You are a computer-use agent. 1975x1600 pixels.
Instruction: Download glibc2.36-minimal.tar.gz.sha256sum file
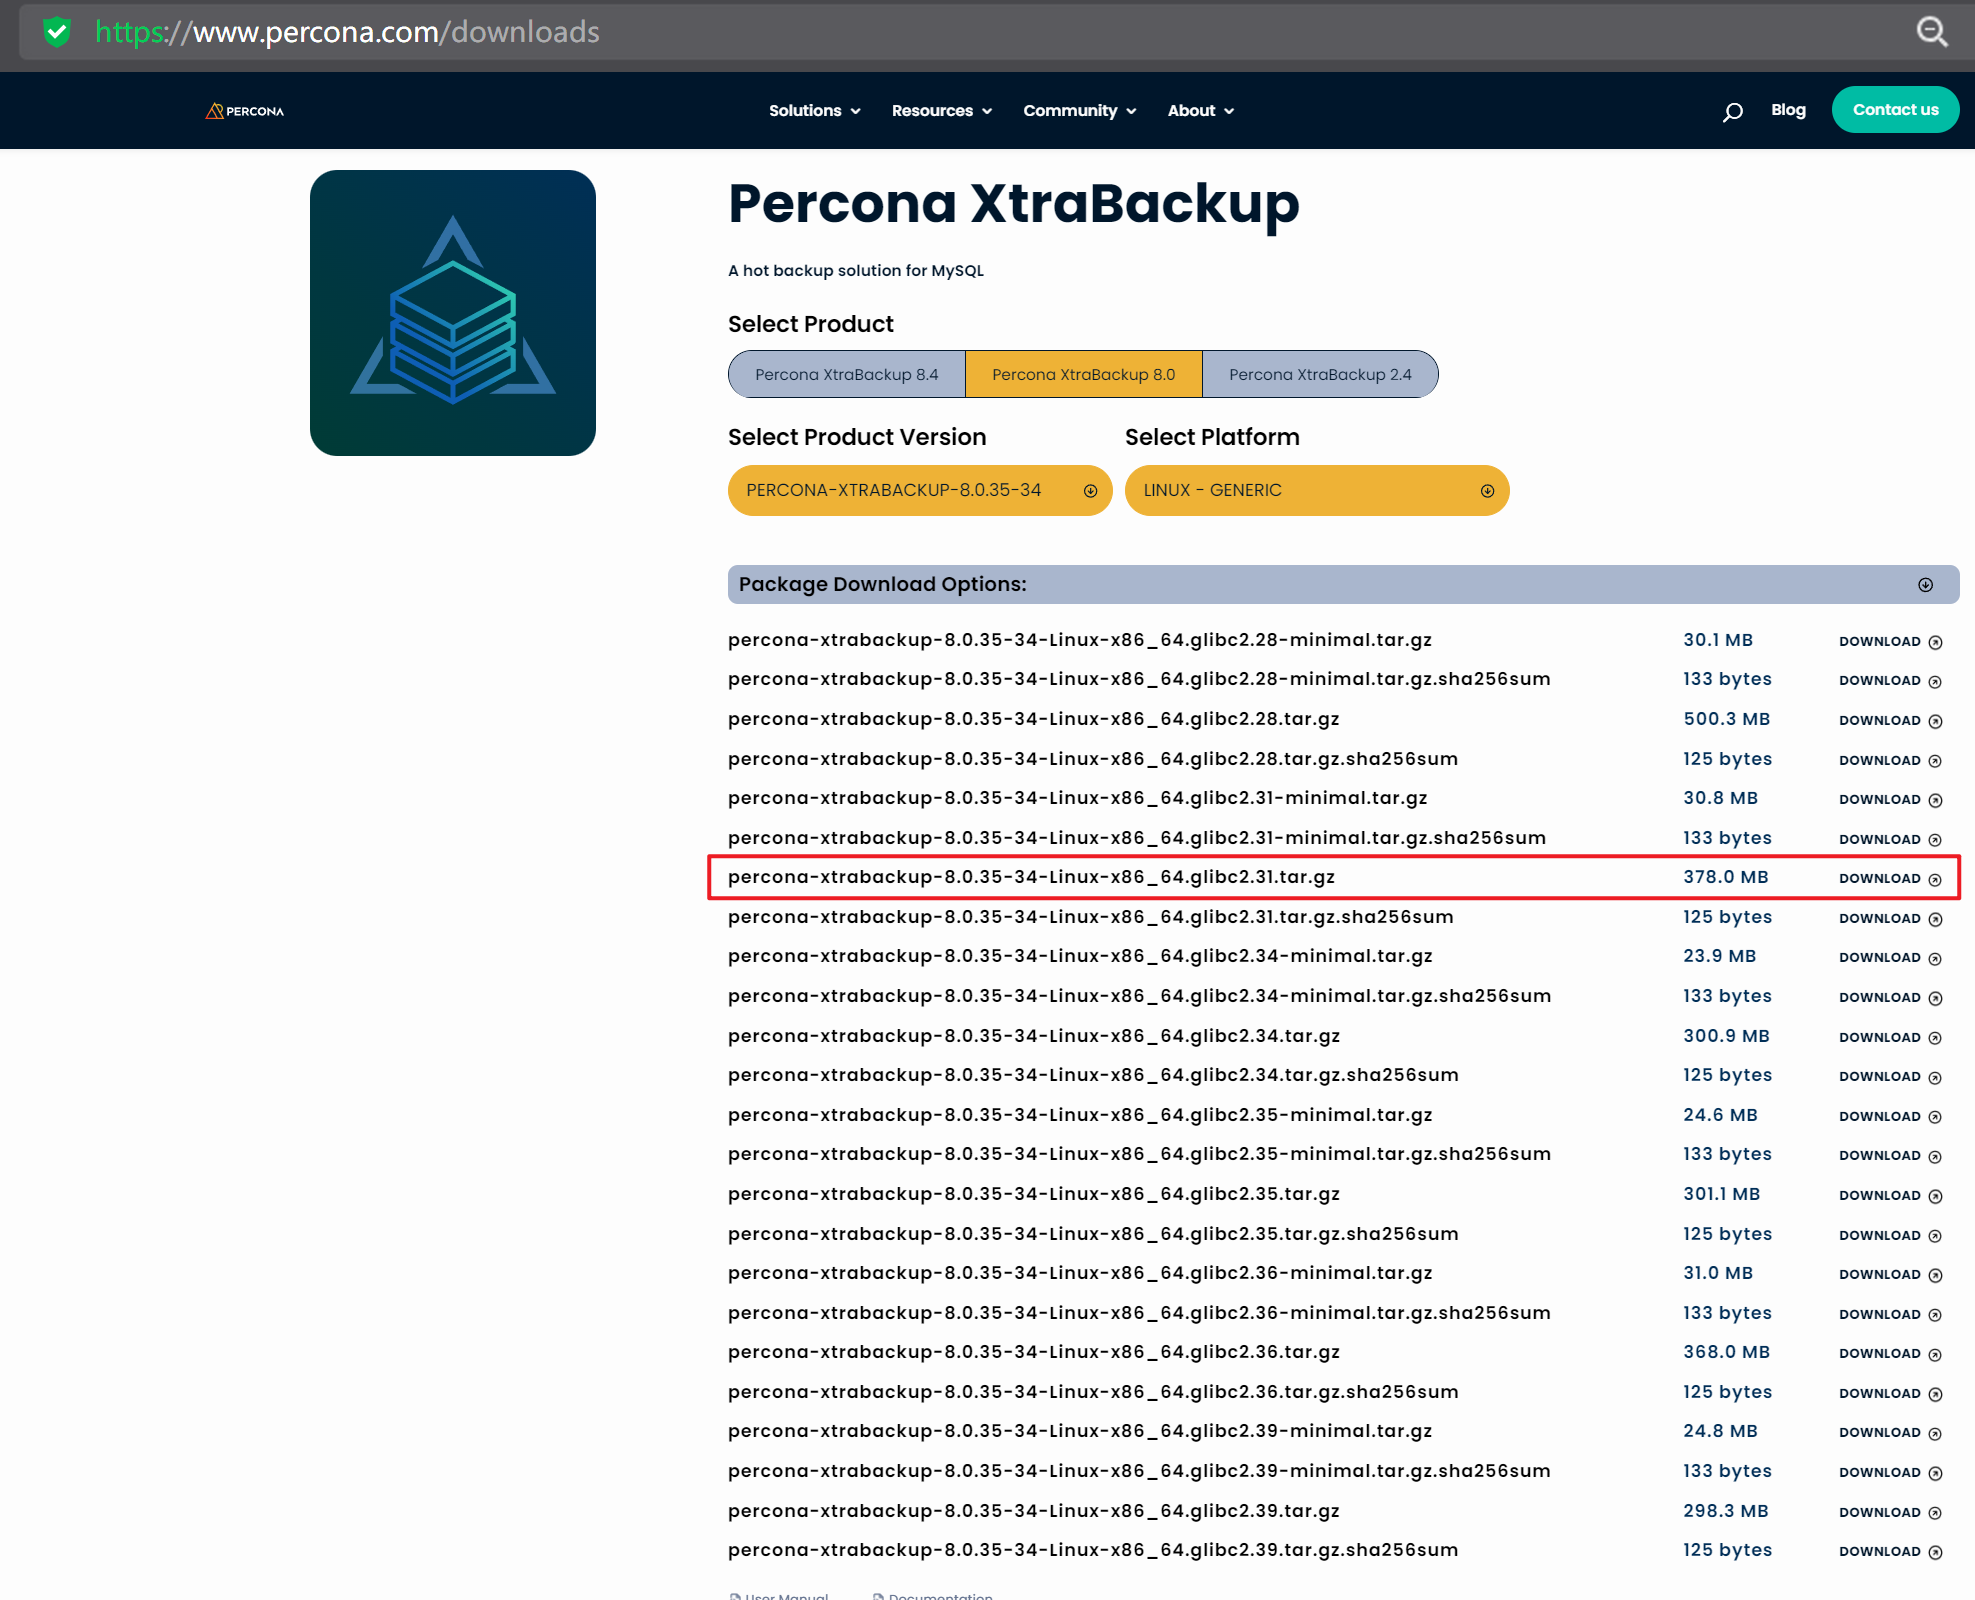coord(1890,1314)
